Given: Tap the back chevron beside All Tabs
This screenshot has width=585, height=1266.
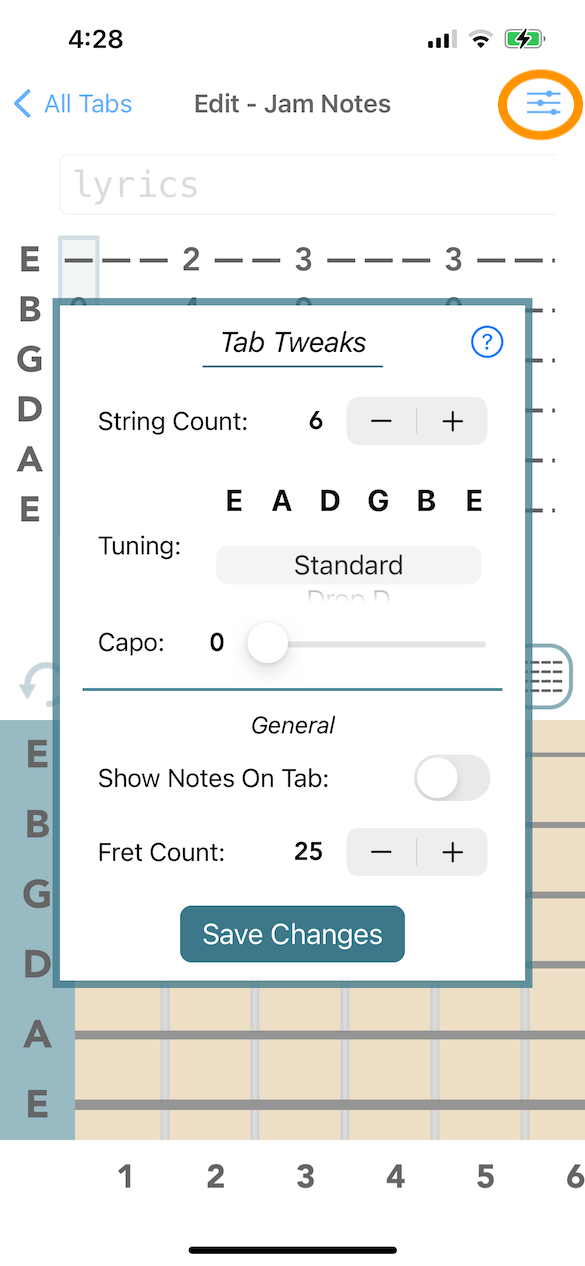Looking at the screenshot, I should pos(20,103).
